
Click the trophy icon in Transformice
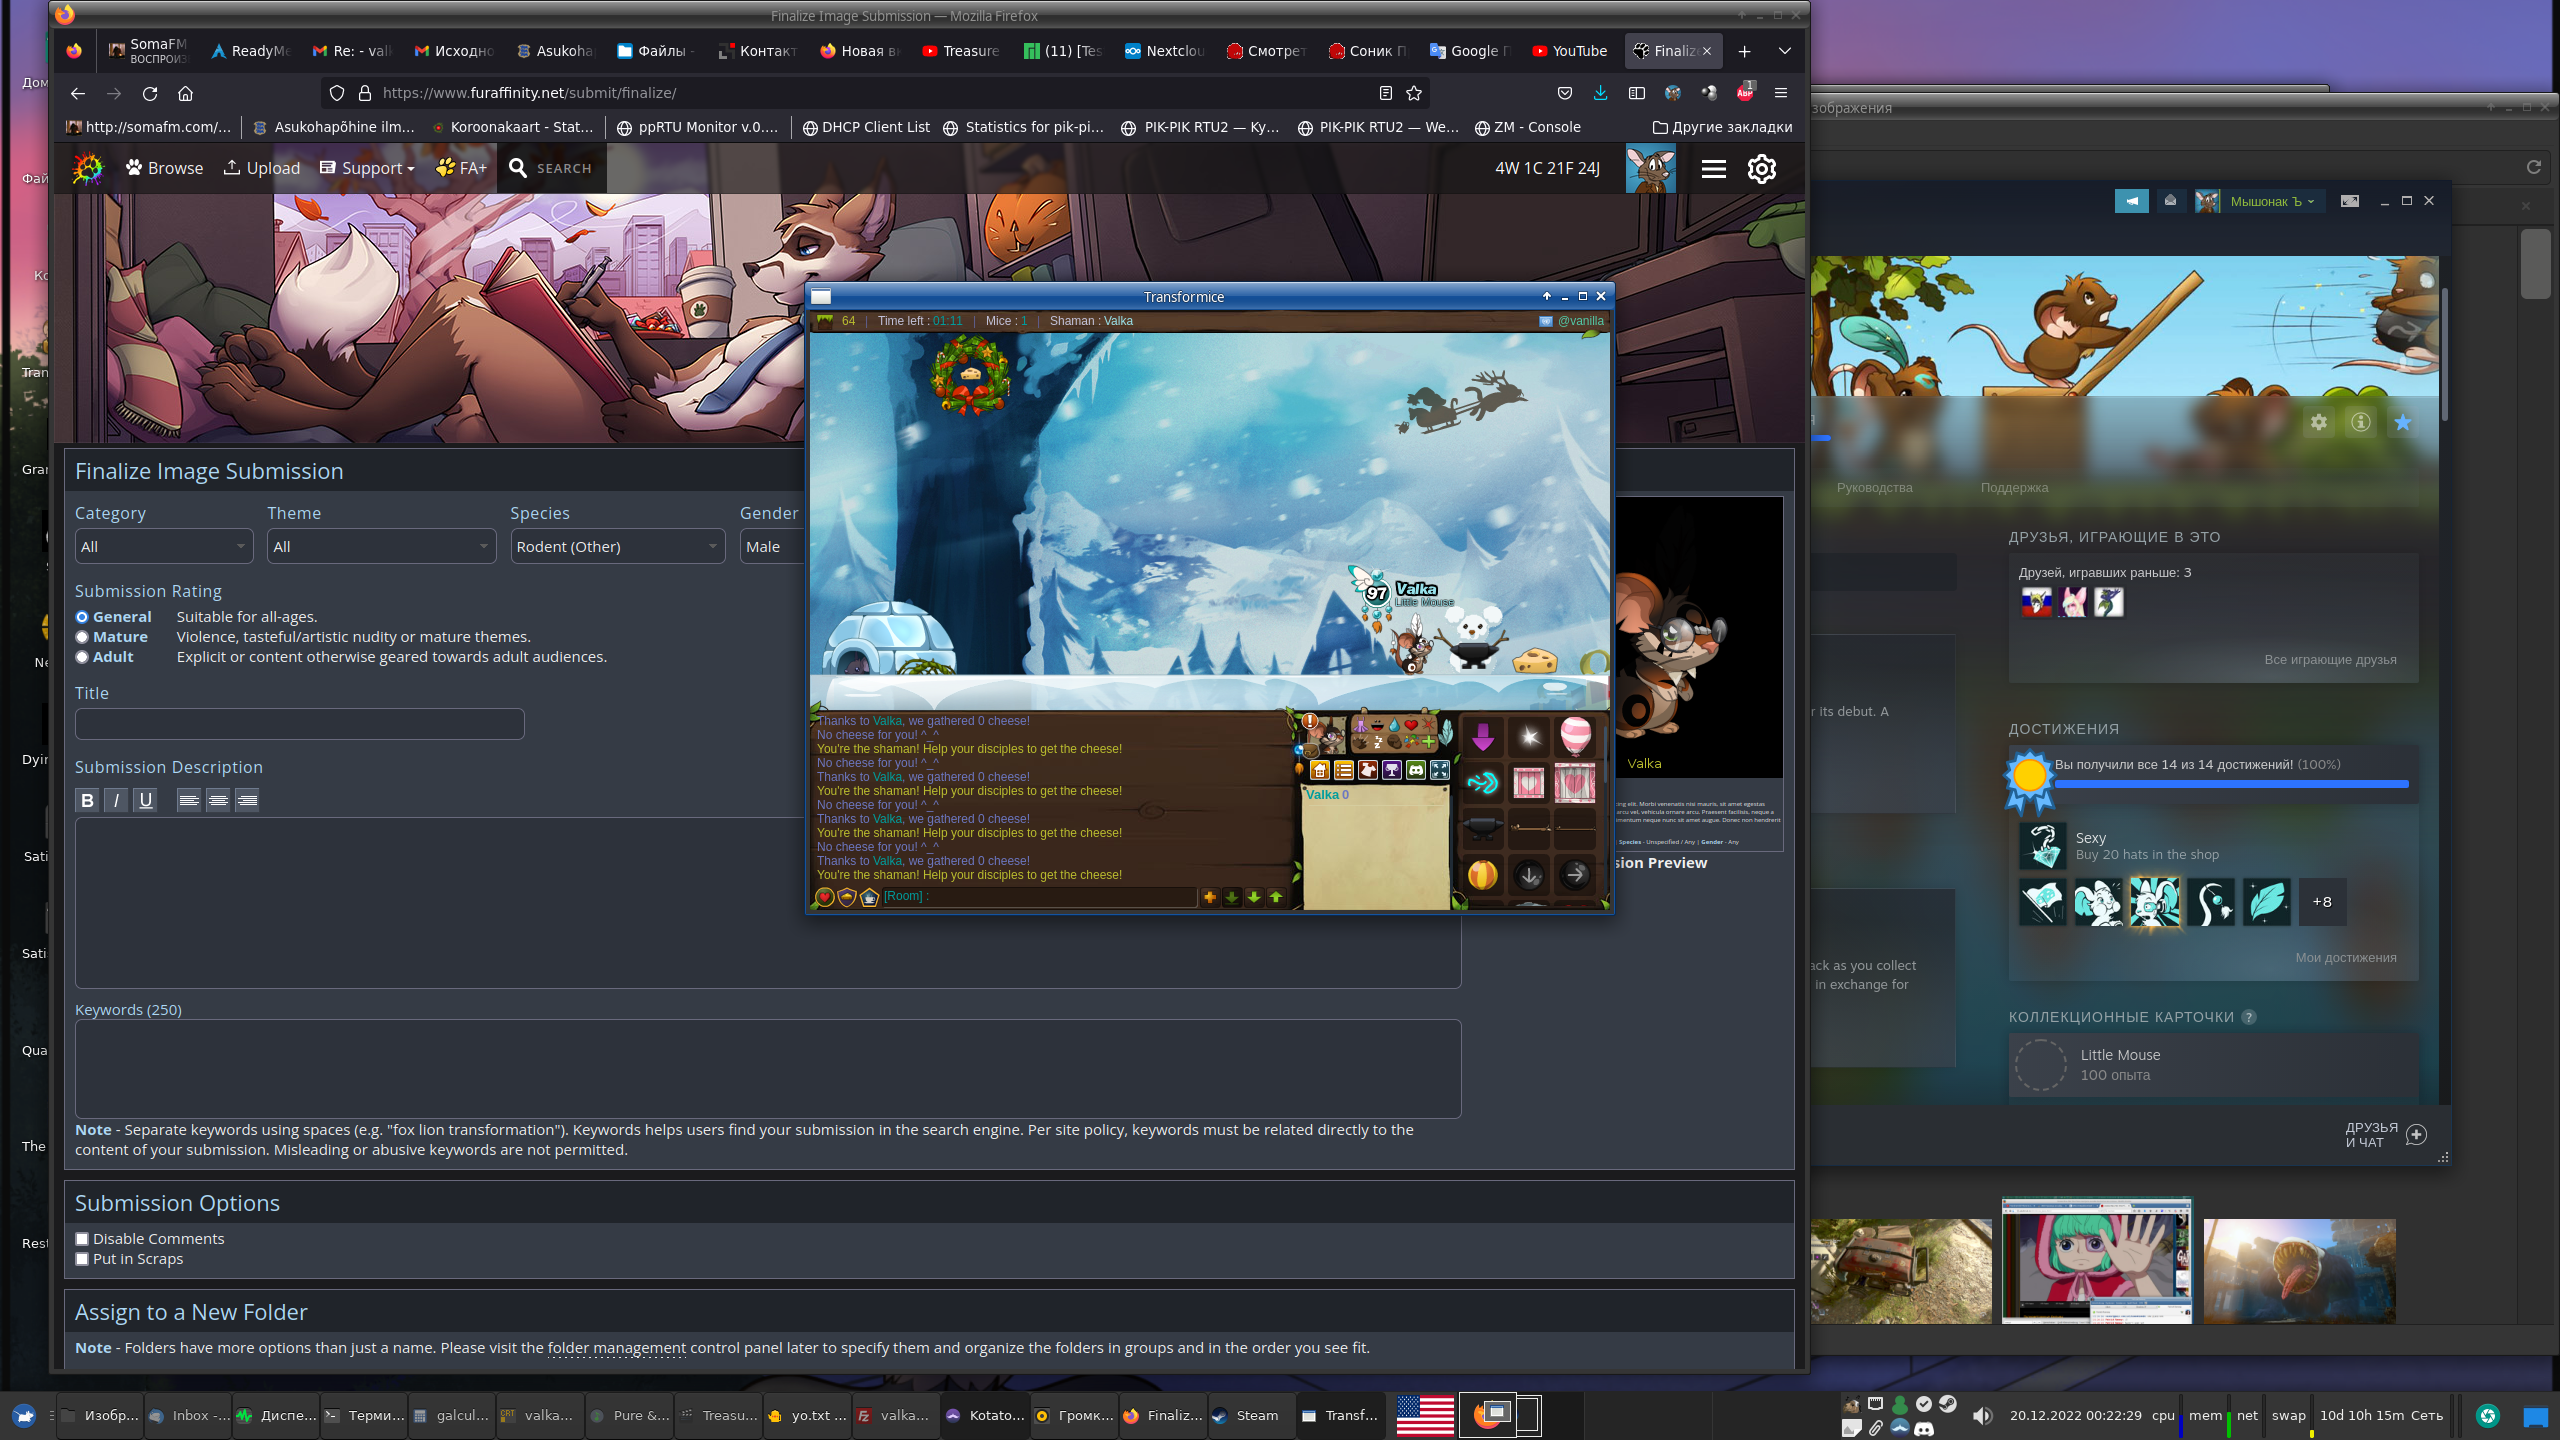pyautogui.click(x=1392, y=770)
